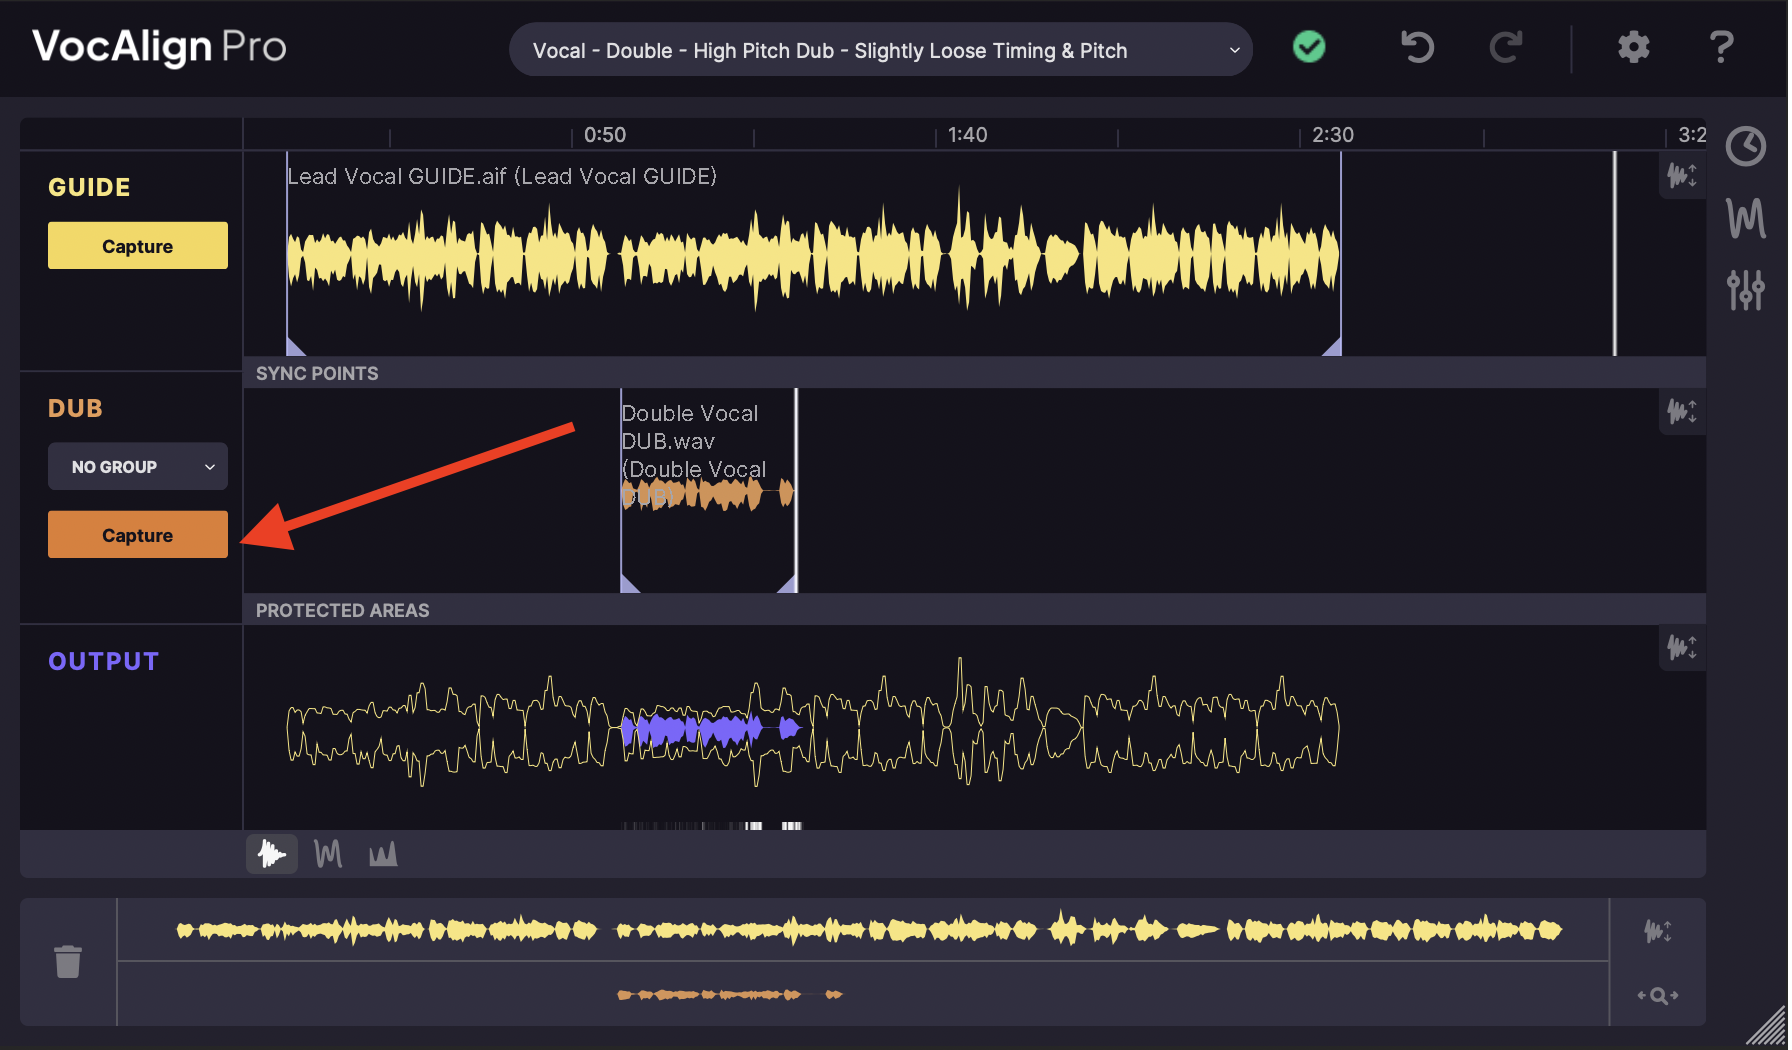Image resolution: width=1792 pixels, height=1050 pixels.
Task: Undo the last action
Action: tap(1417, 47)
